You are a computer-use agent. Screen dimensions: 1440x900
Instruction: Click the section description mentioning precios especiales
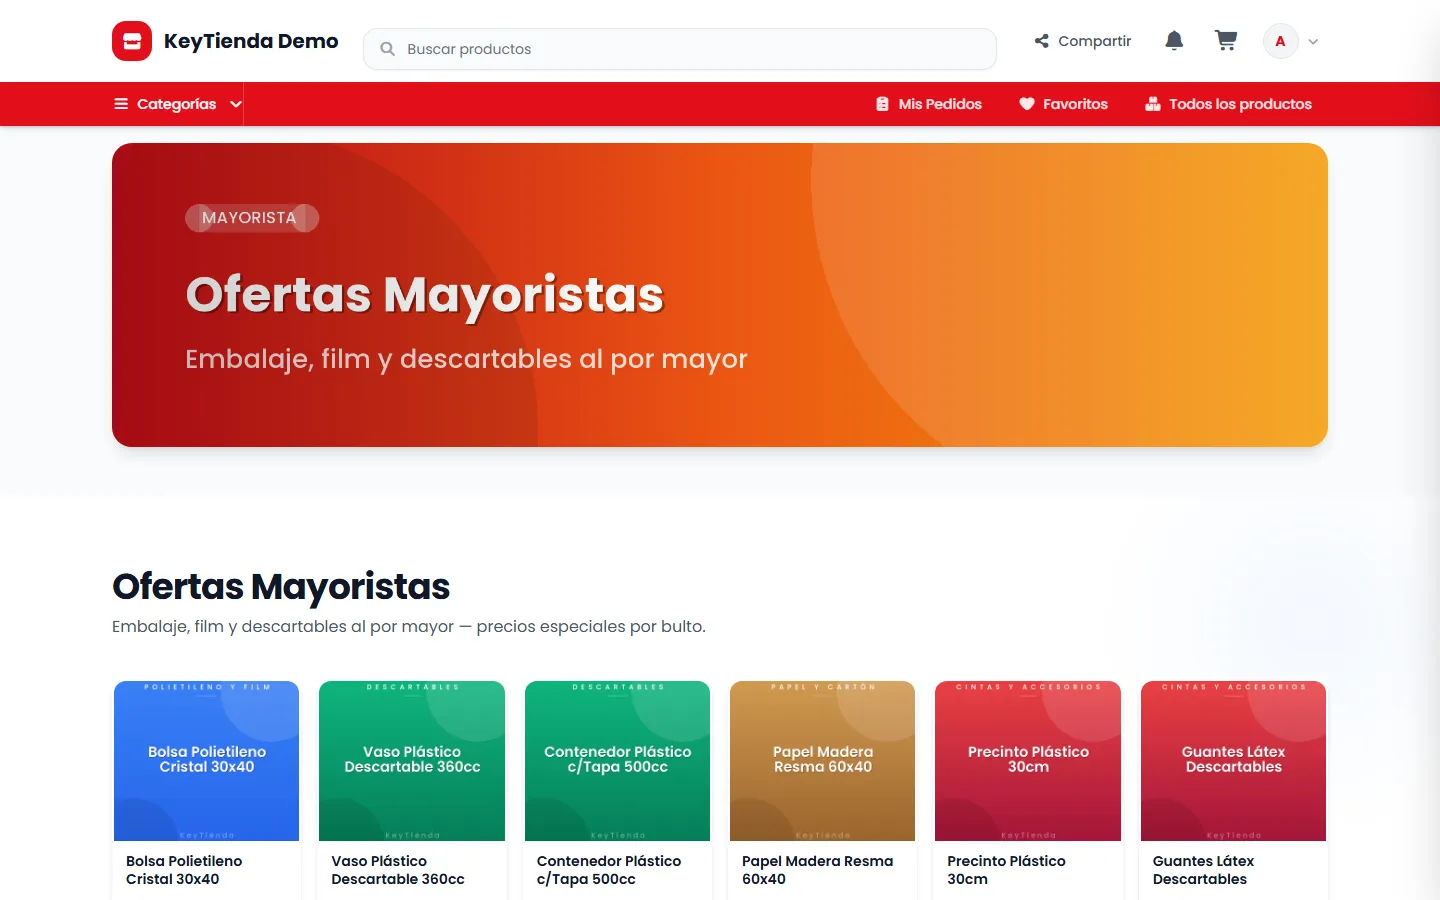tap(409, 627)
